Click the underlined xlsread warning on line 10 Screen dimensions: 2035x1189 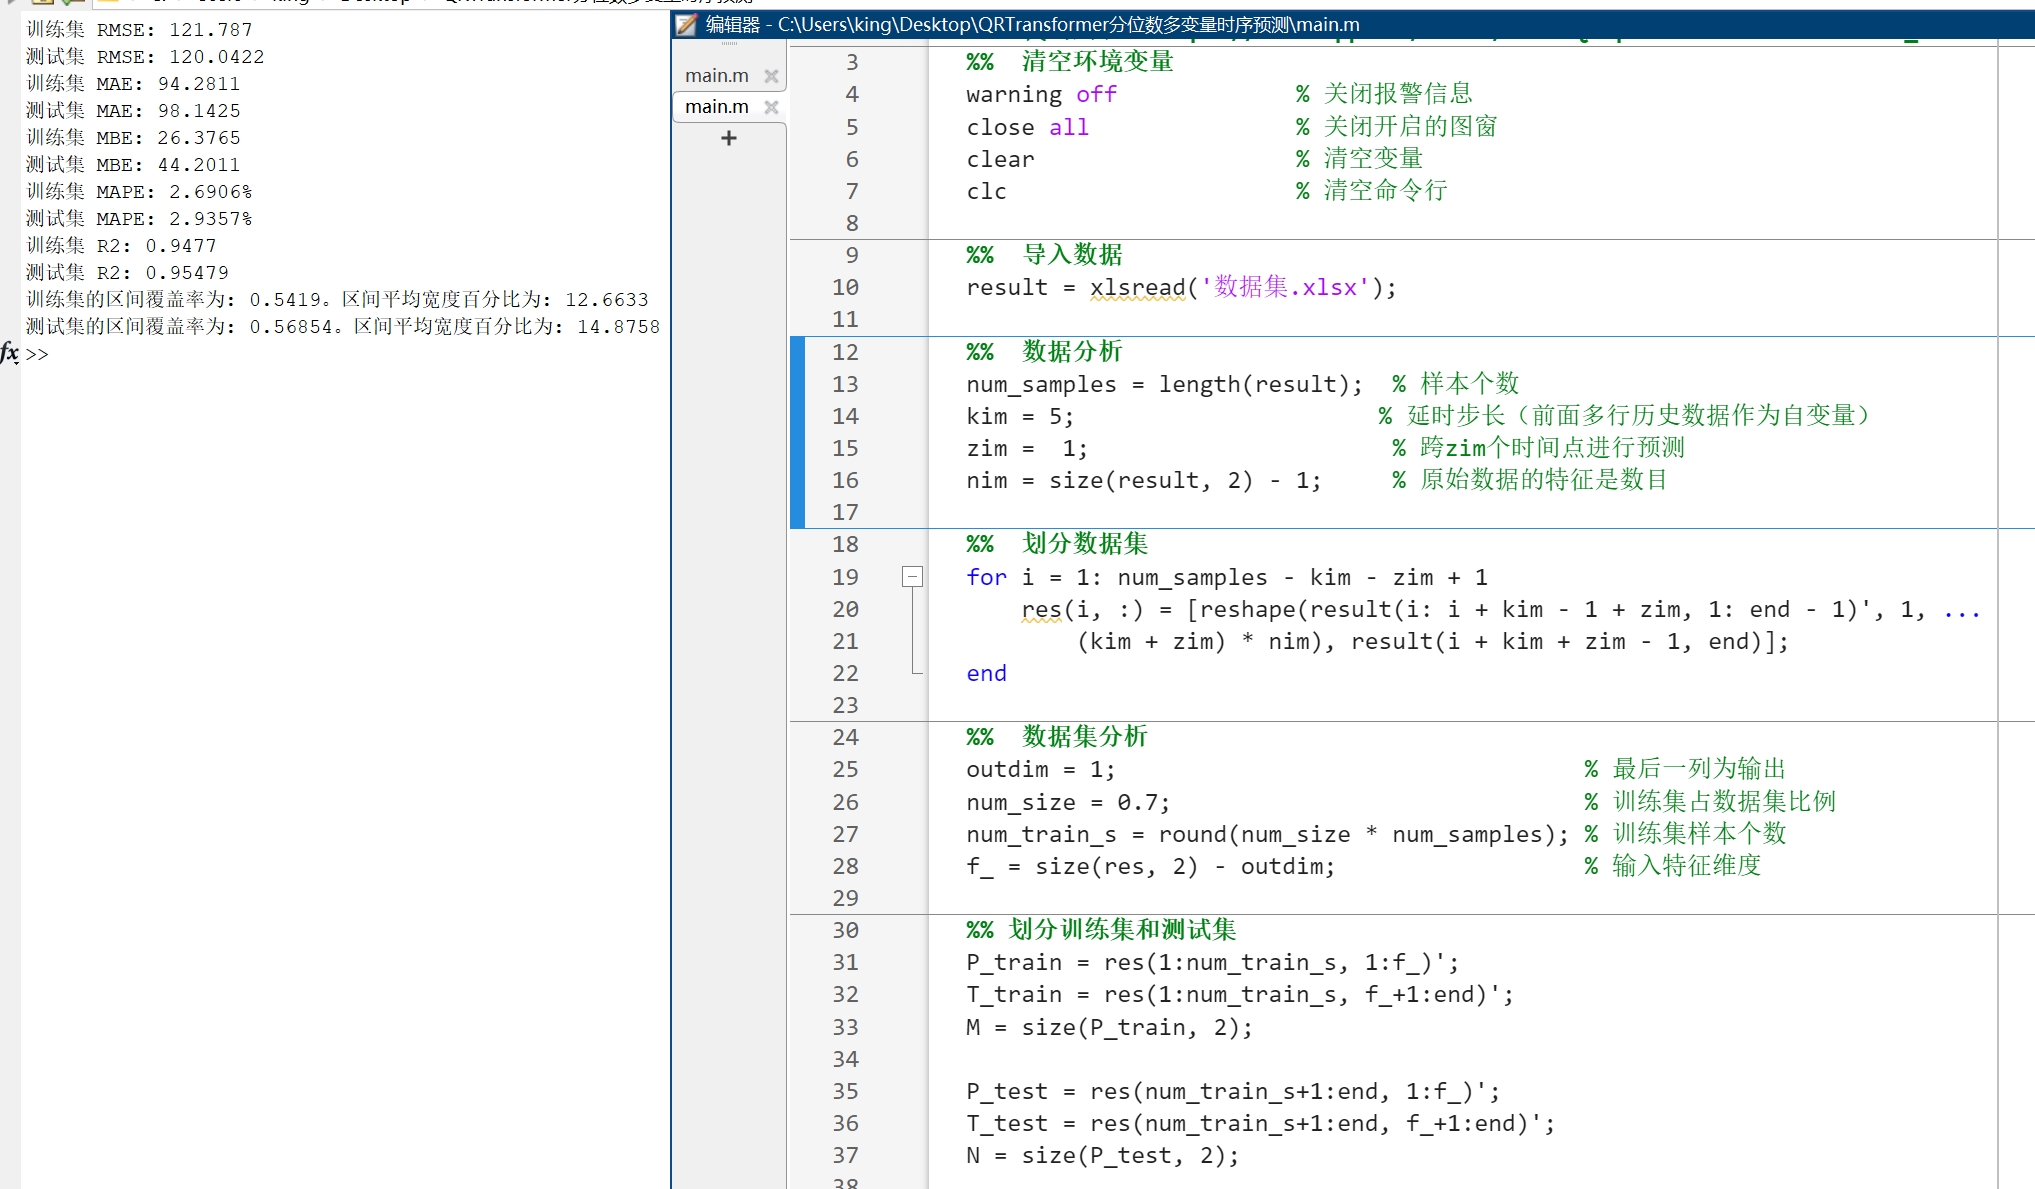point(1137,288)
